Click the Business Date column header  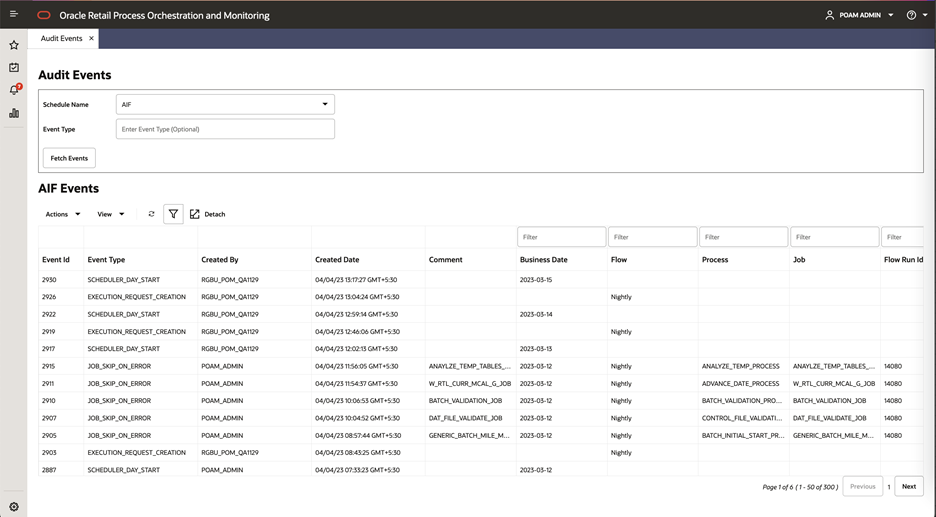543,260
